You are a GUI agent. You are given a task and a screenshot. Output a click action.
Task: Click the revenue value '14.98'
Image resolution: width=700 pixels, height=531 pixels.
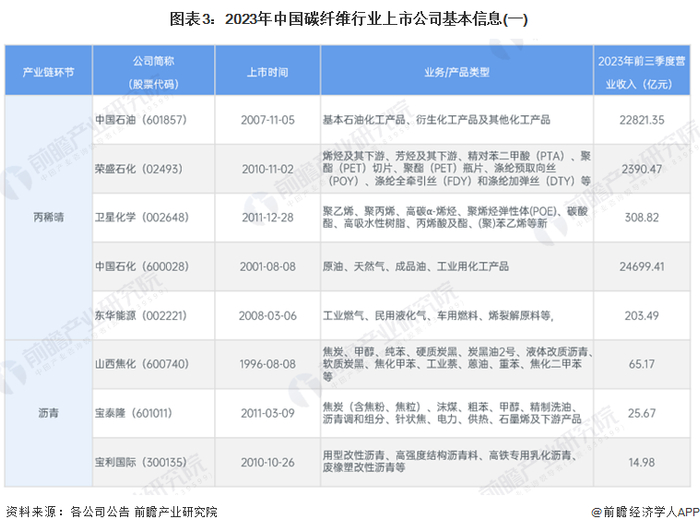click(642, 462)
